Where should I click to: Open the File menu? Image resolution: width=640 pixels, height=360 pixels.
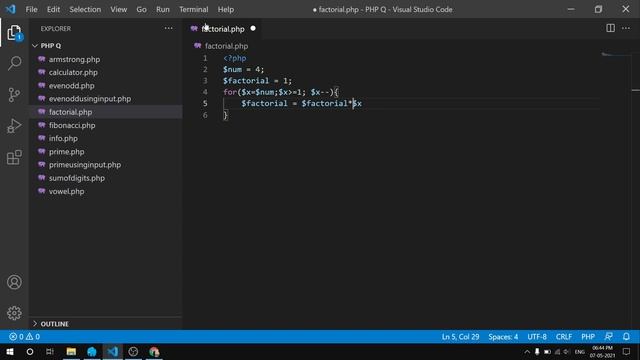[31, 9]
